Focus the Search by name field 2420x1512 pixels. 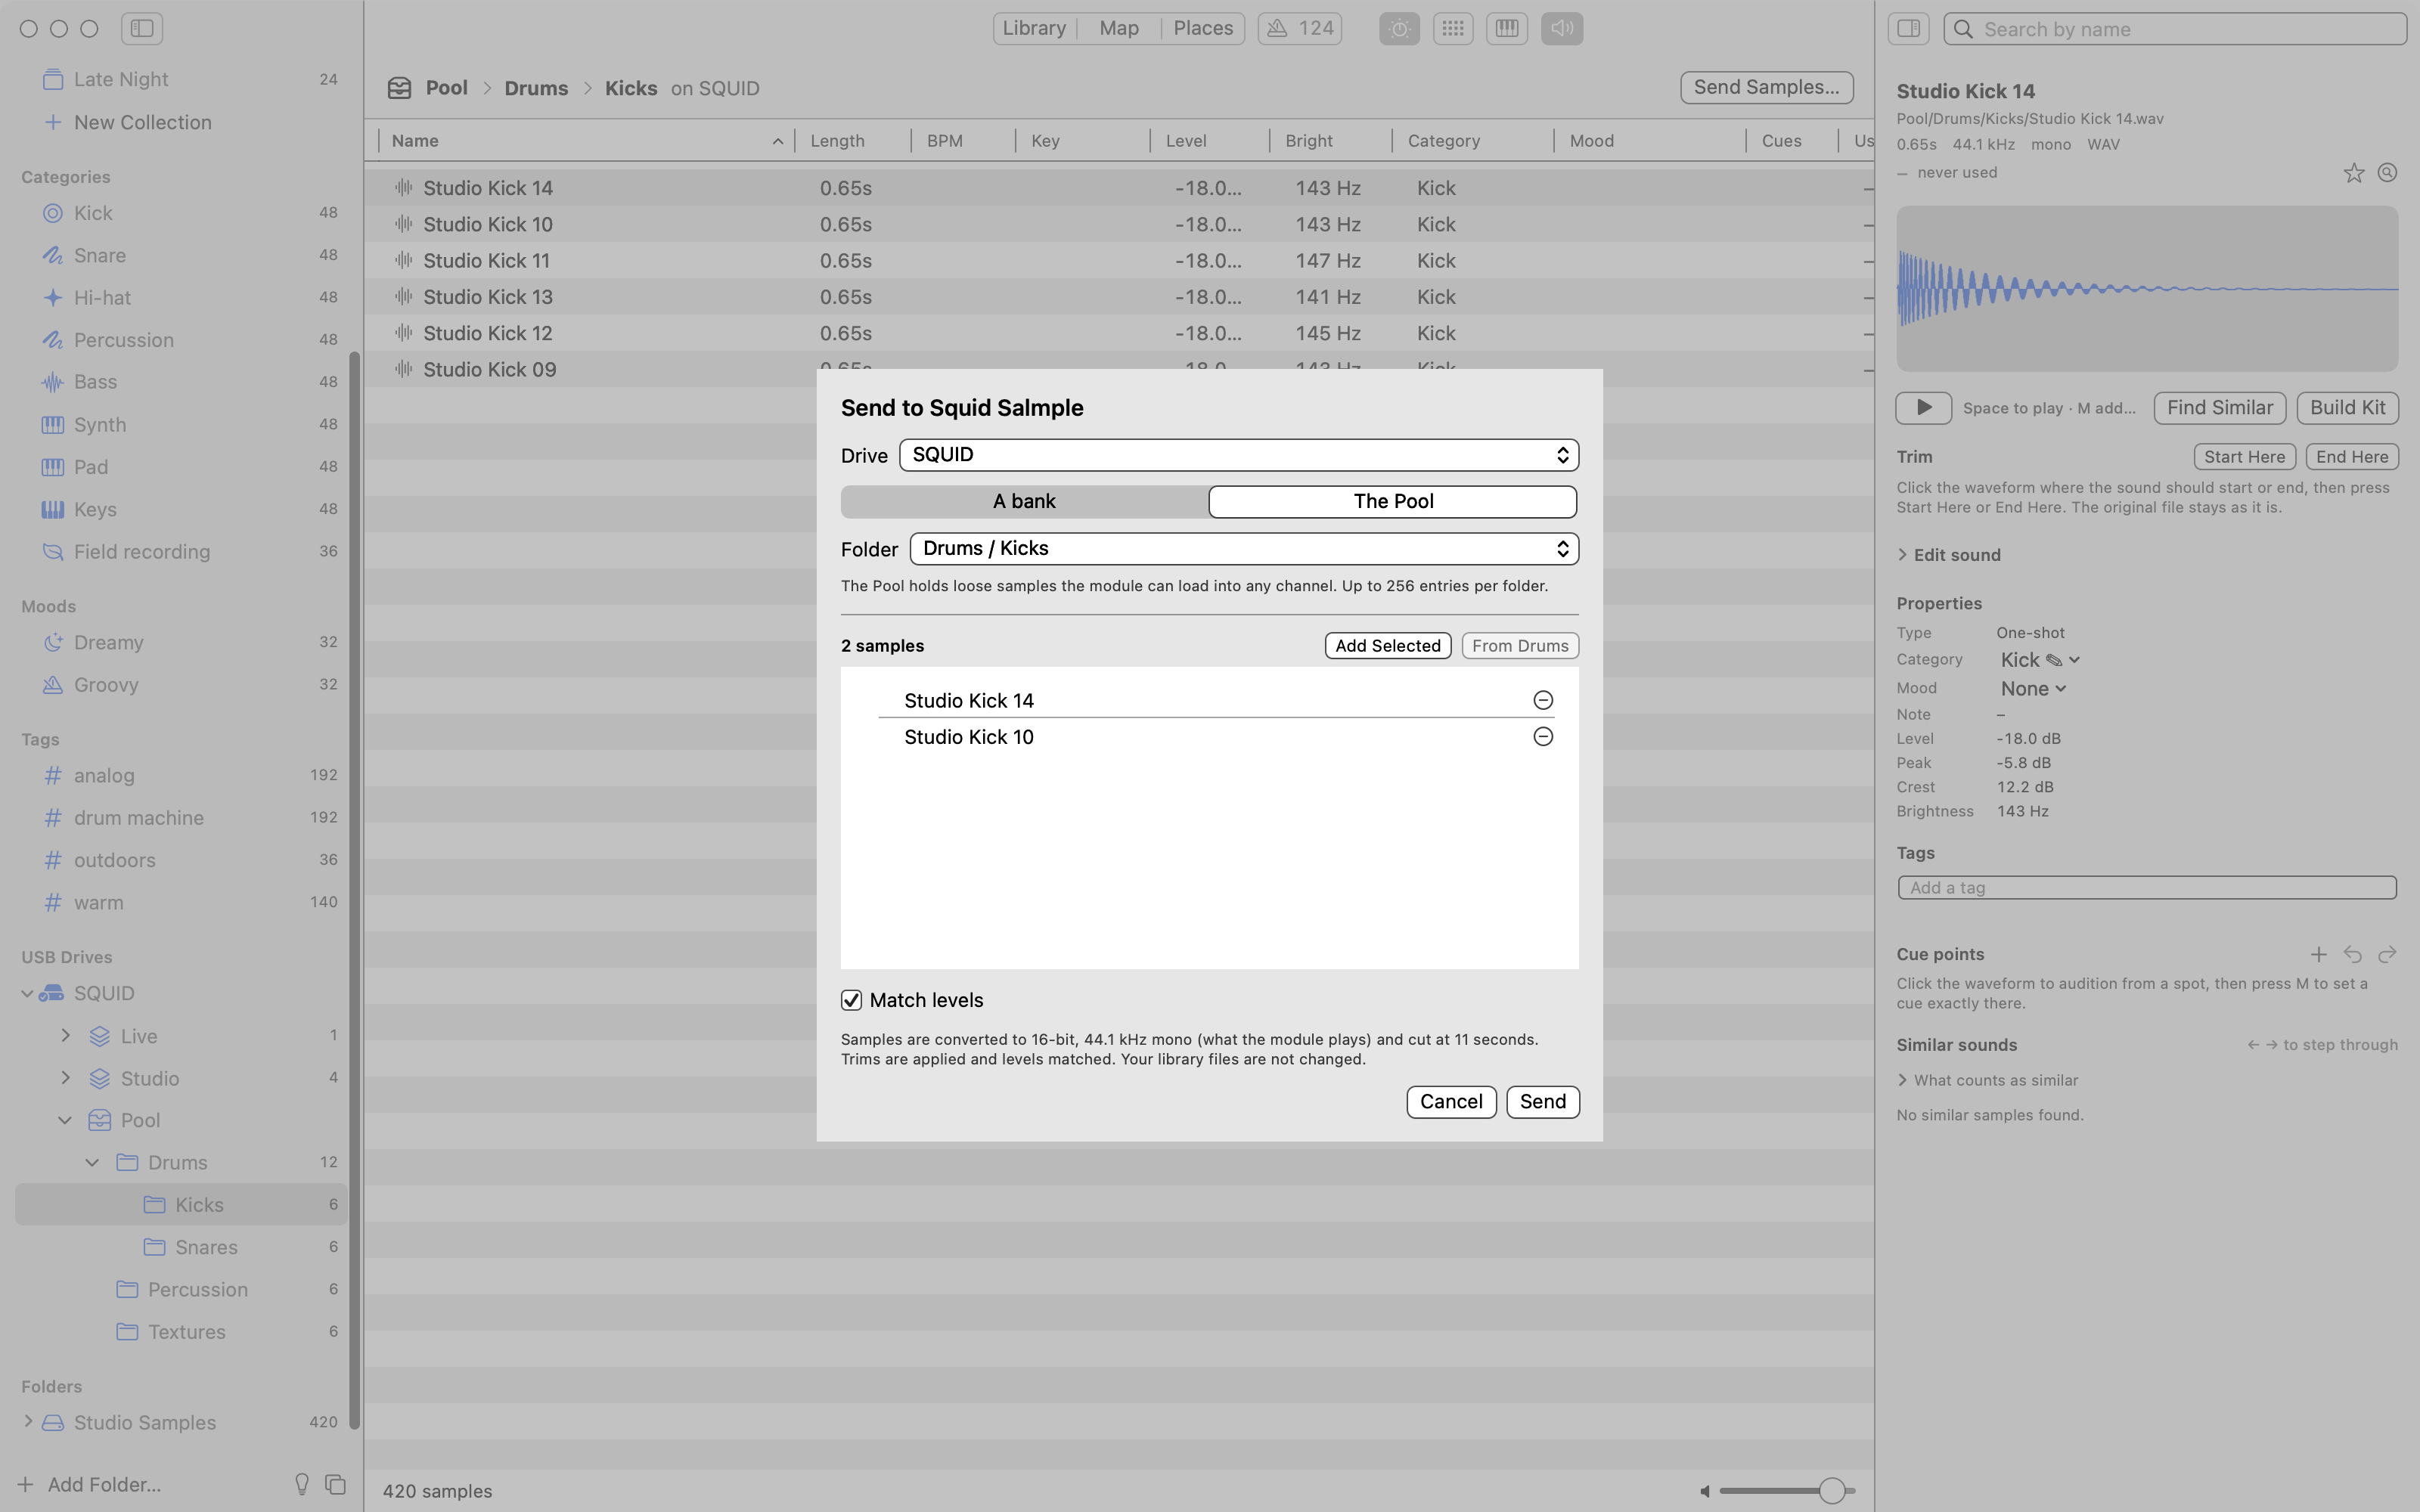click(x=2175, y=29)
